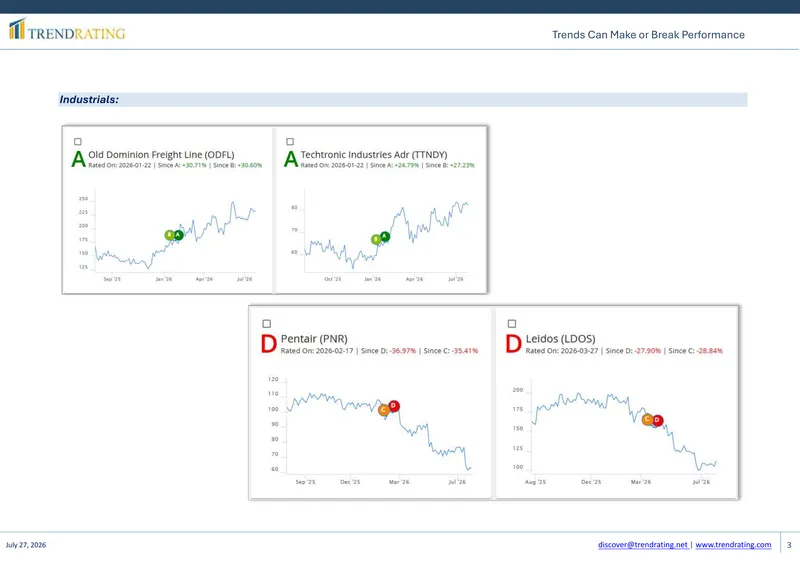Click ODFL Since A +30.71% value
The height and width of the screenshot is (566, 800).
(x=194, y=165)
